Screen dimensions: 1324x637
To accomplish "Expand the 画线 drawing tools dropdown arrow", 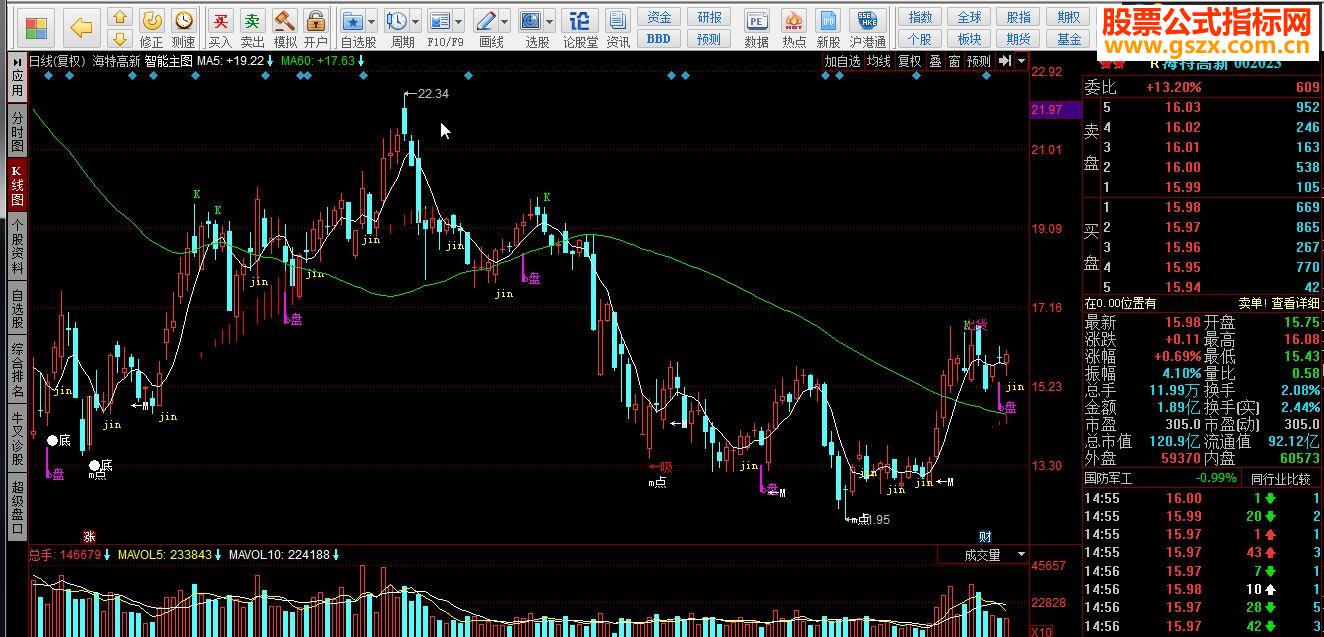I will [504, 21].
